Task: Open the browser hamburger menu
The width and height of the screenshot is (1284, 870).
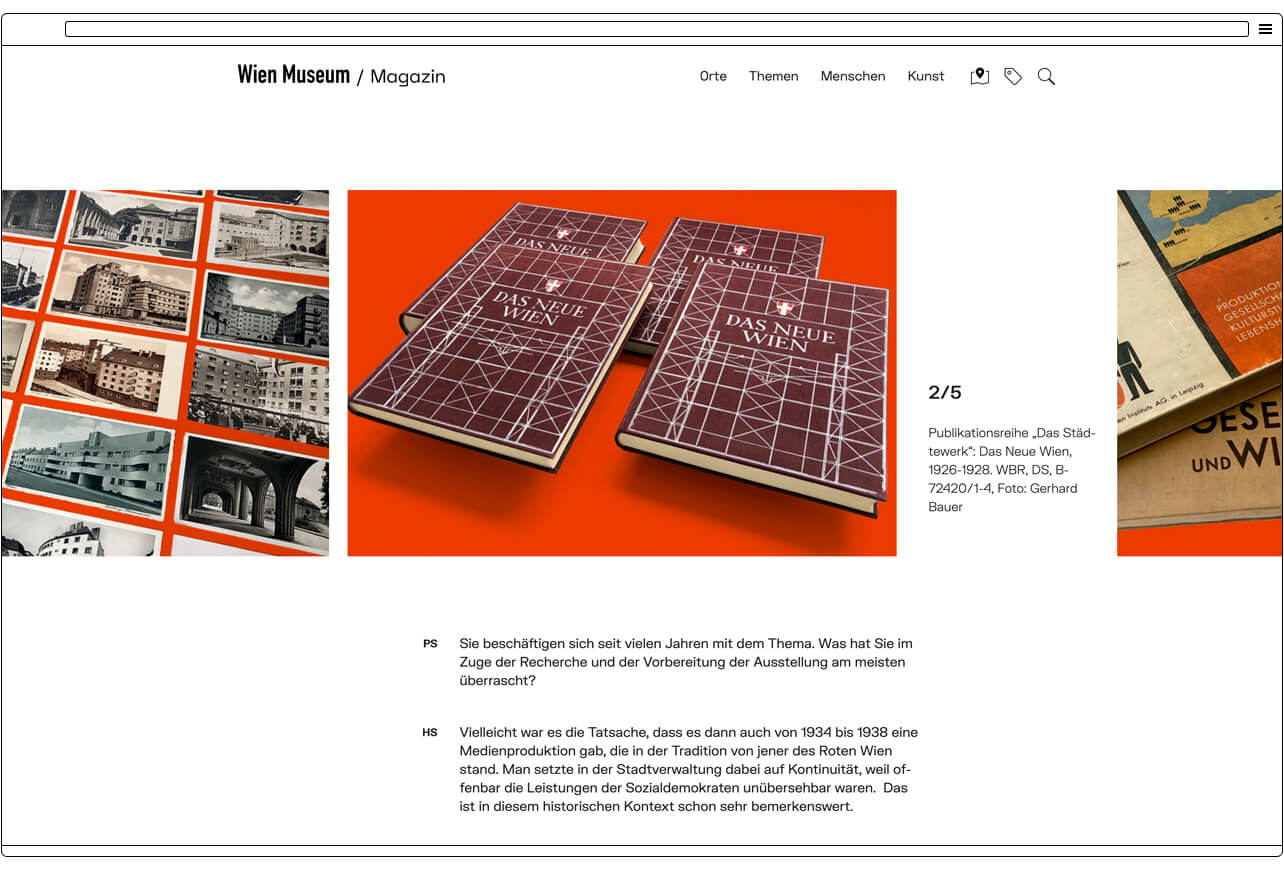Action: click(x=1265, y=29)
